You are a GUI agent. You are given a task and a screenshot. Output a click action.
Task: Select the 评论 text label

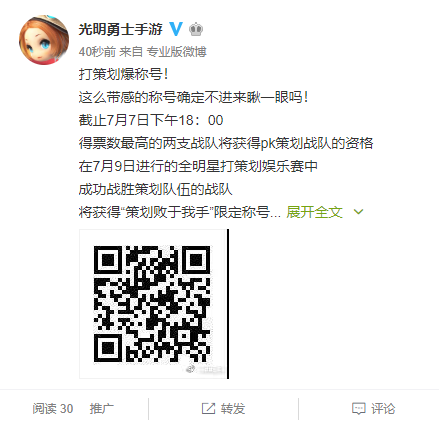pos(383,409)
